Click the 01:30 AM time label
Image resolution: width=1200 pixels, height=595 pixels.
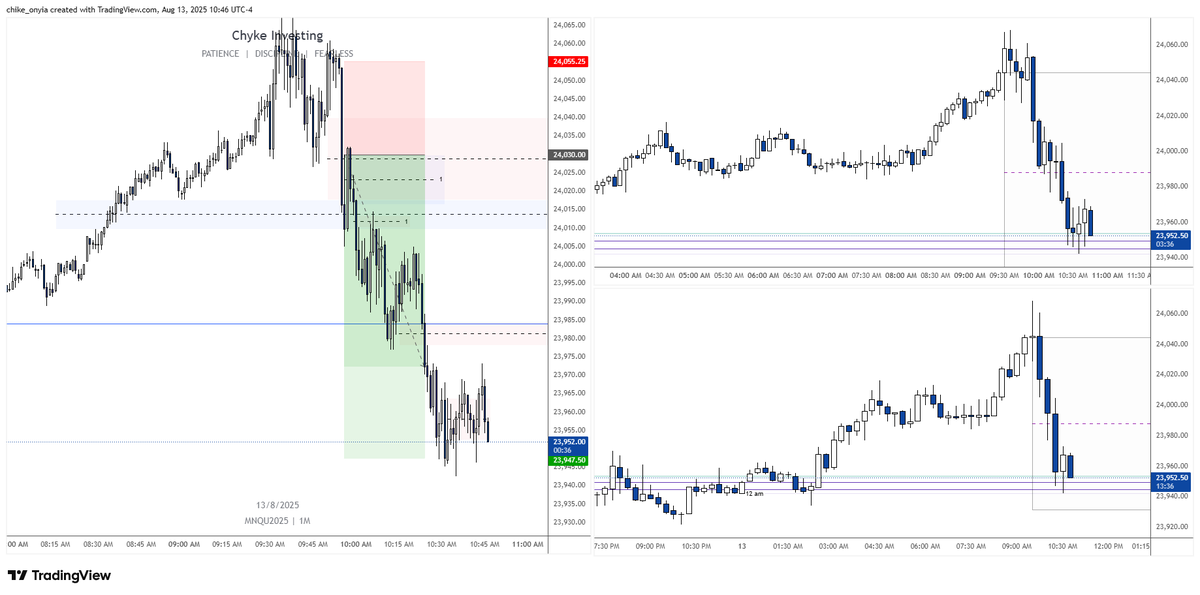tap(788, 547)
